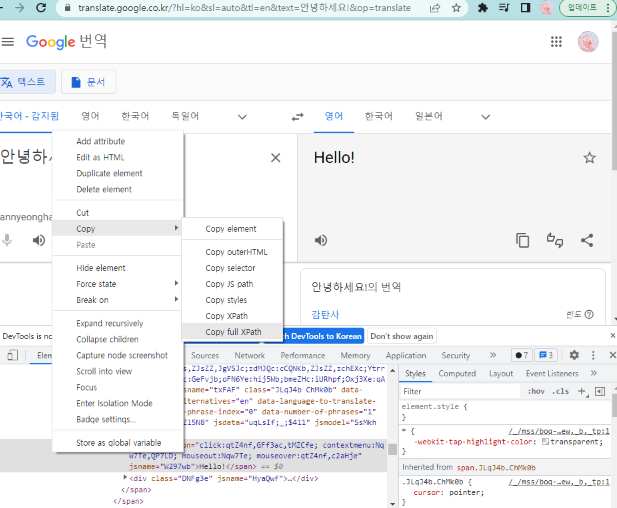
Task: Choose Copy selector
Action: [x=233, y=268]
